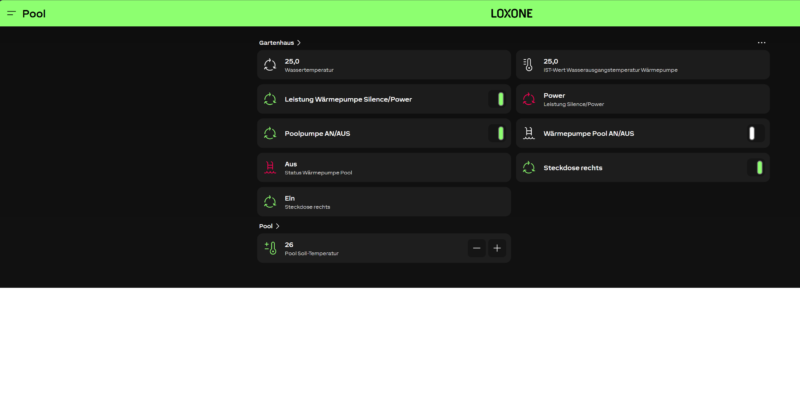
Task: Expand the Pool section chevron
Action: [x=278, y=226]
